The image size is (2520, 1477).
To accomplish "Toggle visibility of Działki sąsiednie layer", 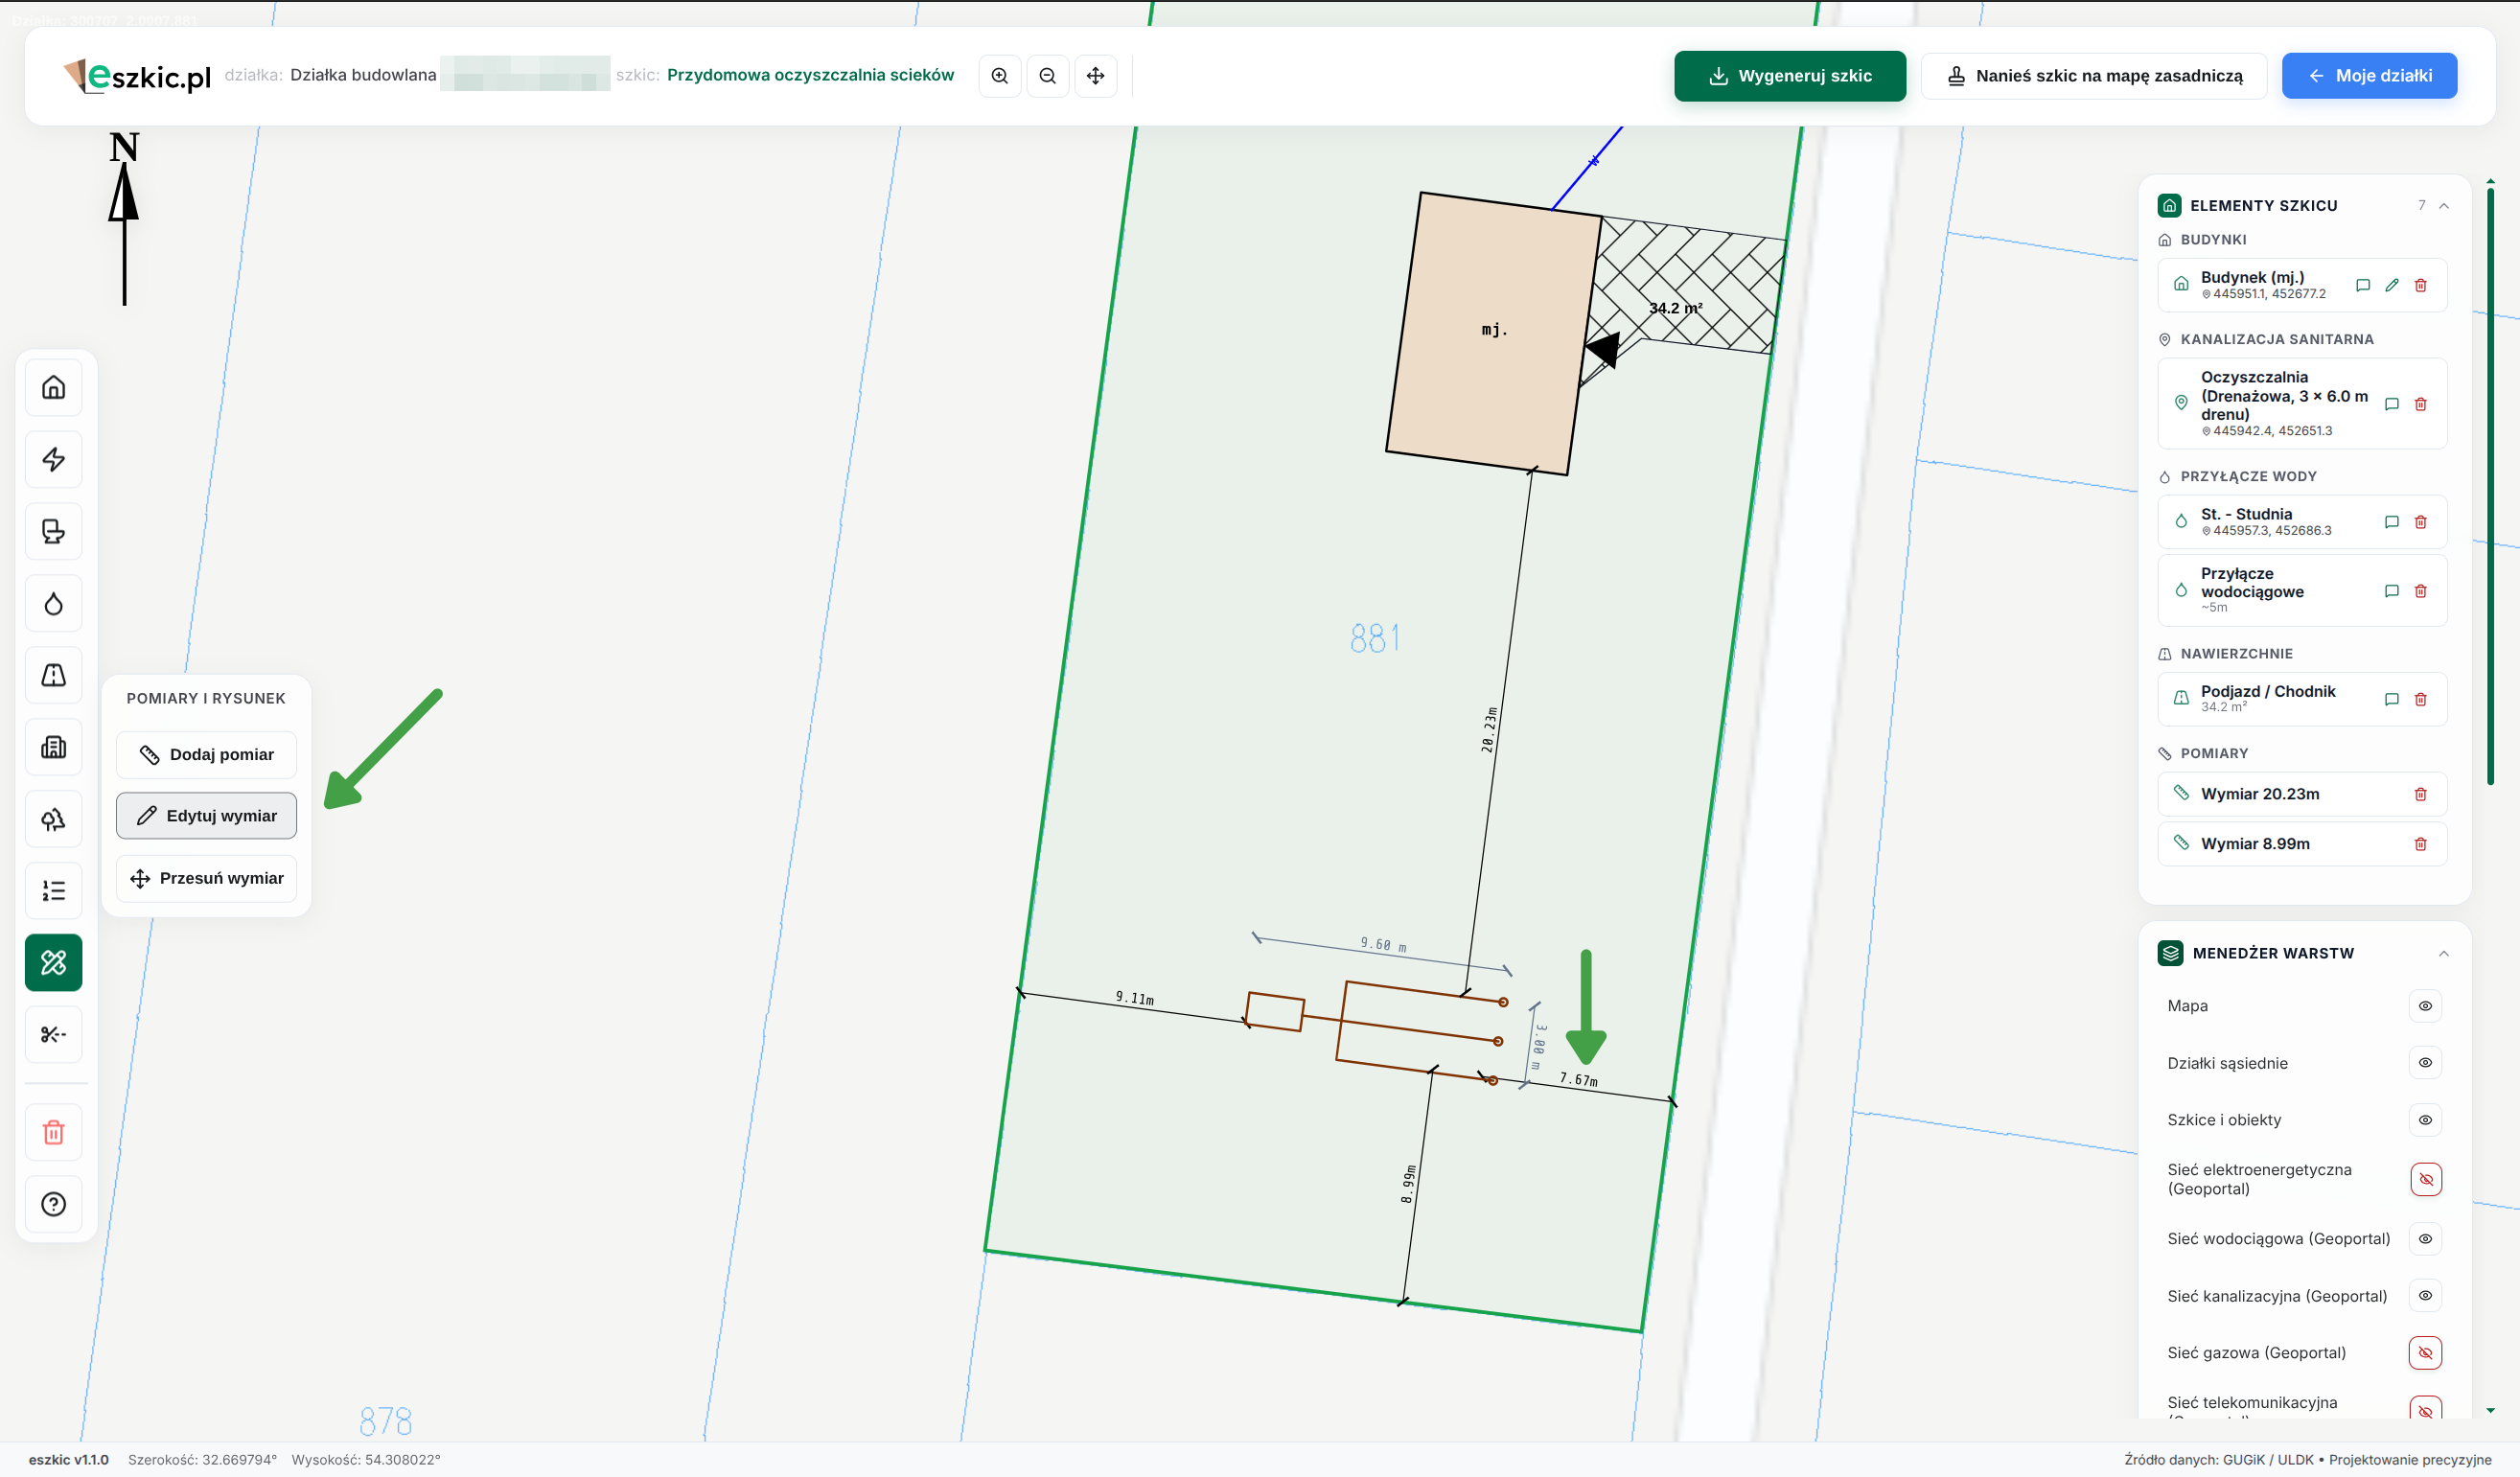I will (x=2425, y=1063).
